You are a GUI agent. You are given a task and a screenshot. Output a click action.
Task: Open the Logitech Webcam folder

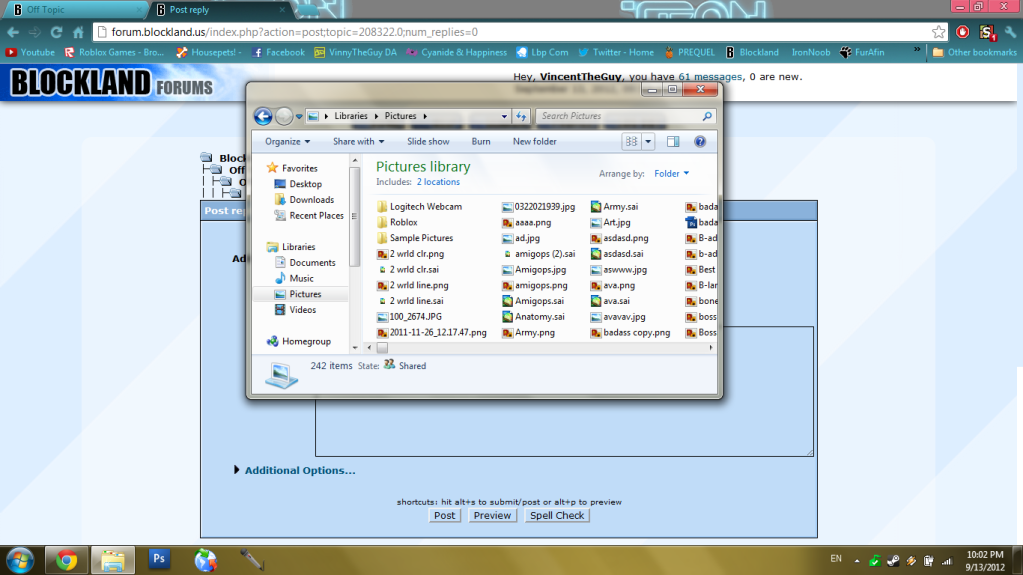pos(425,207)
